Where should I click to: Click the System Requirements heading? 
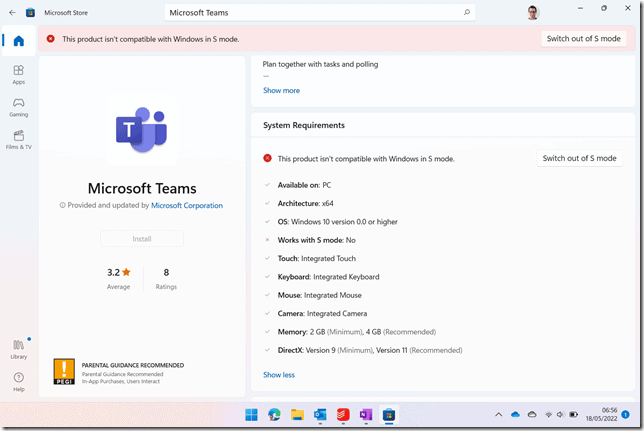coord(304,125)
